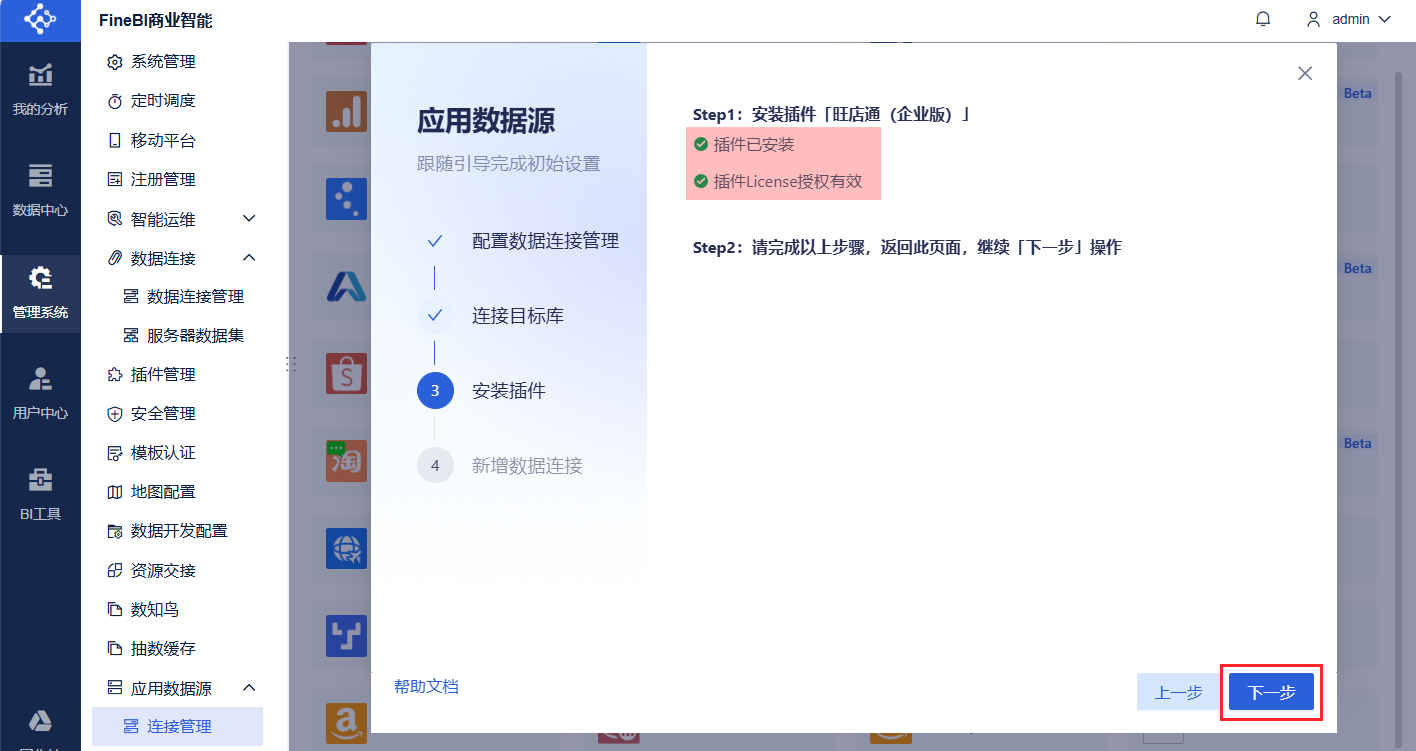Click the green check beside 插件已安装

tap(701, 144)
